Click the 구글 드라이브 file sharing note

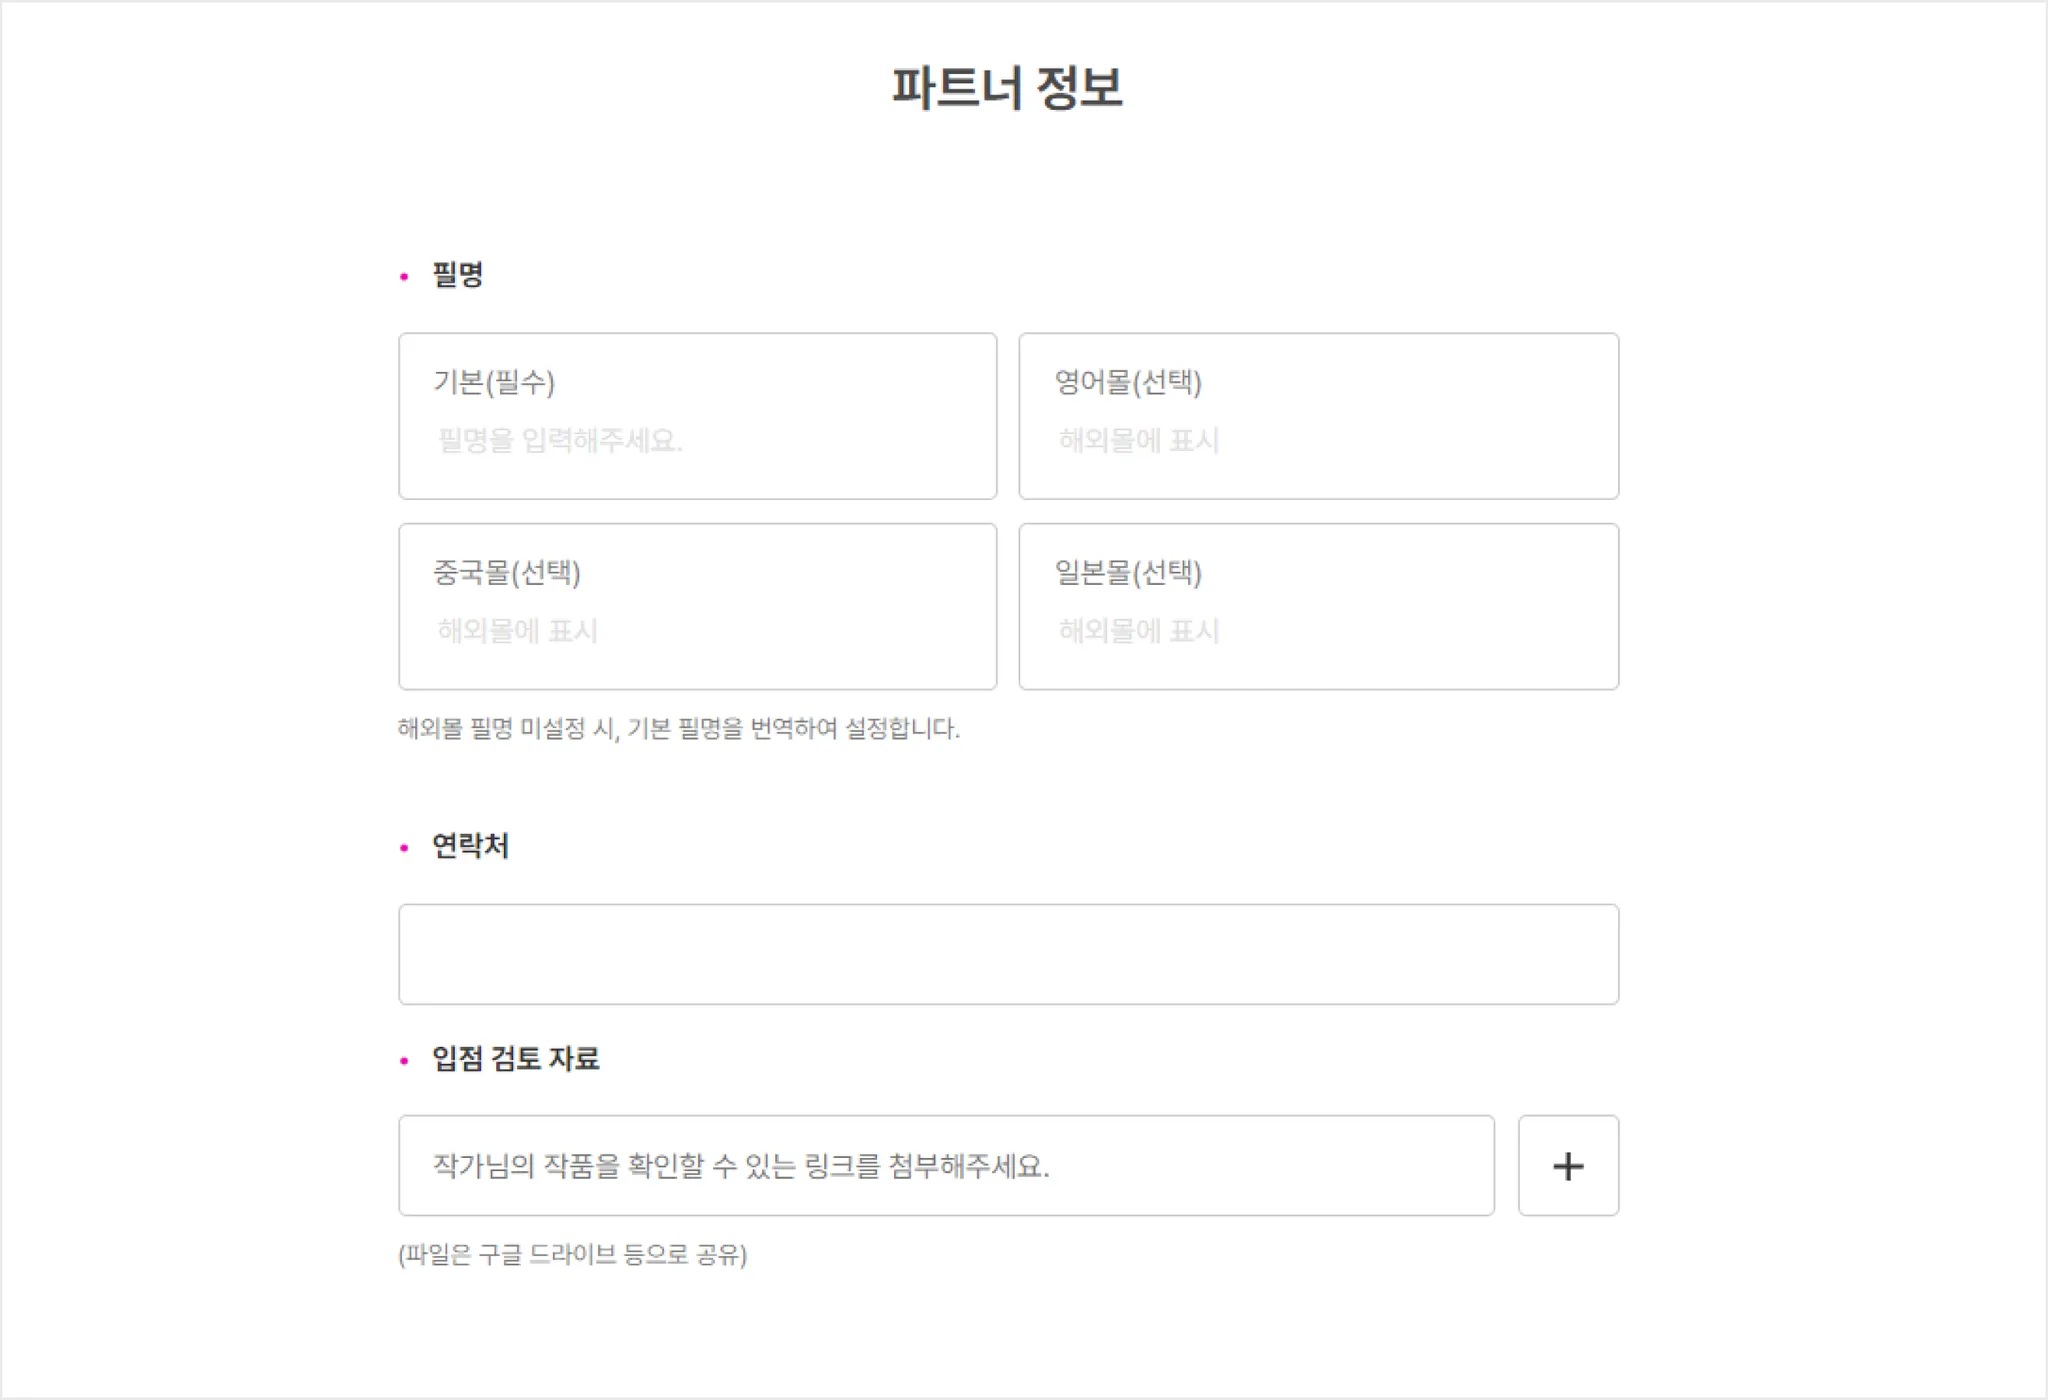tap(572, 1254)
